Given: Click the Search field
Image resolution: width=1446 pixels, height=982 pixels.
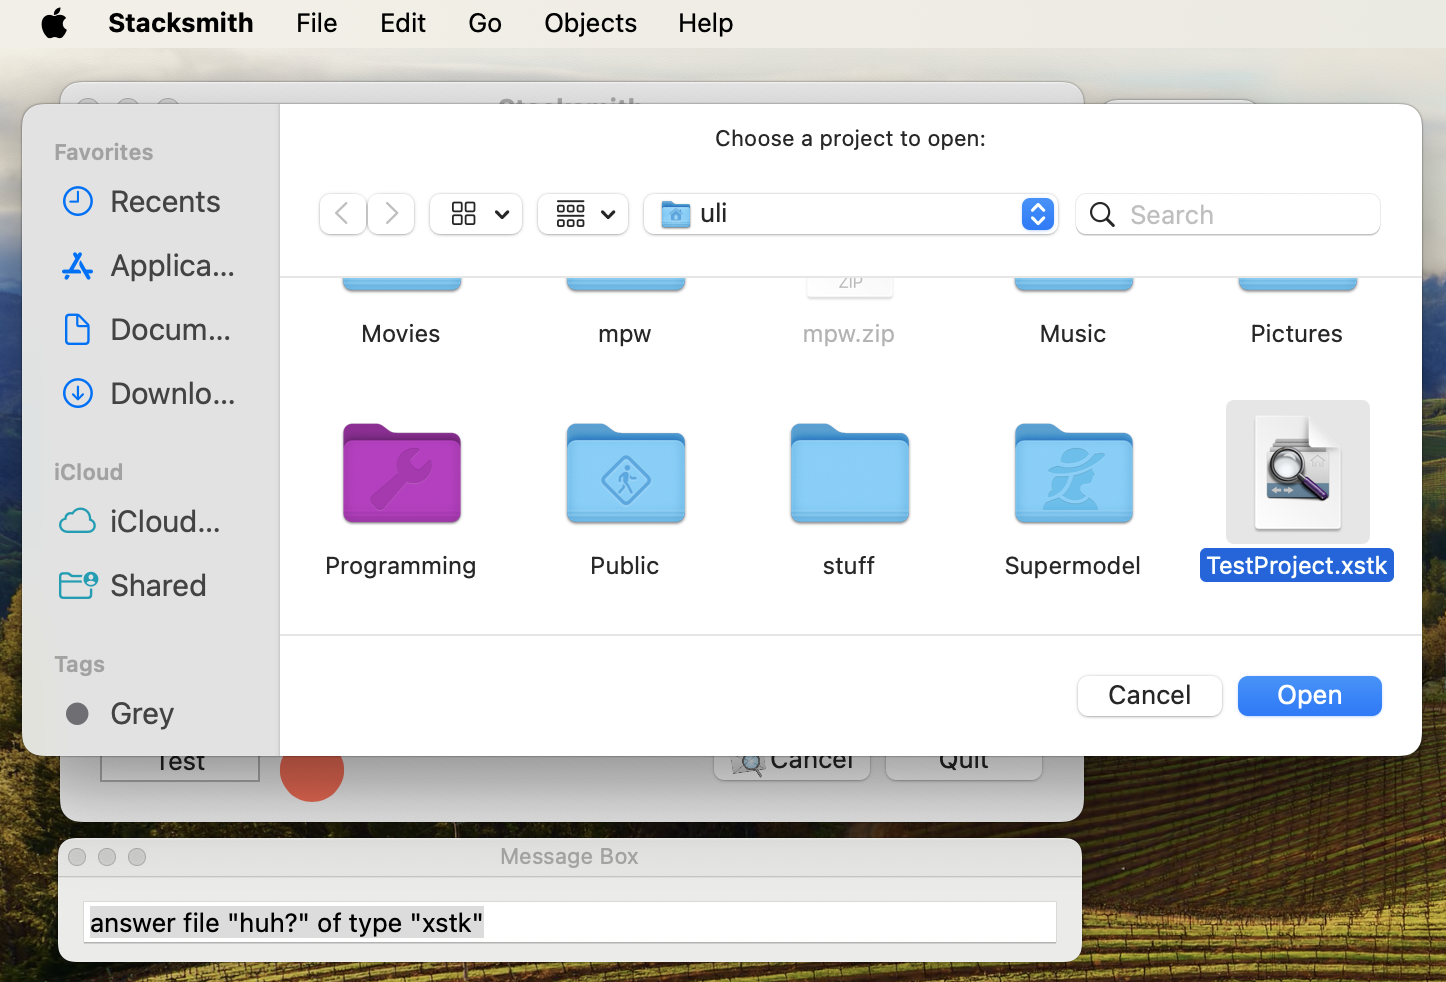Looking at the screenshot, I should (x=1228, y=214).
